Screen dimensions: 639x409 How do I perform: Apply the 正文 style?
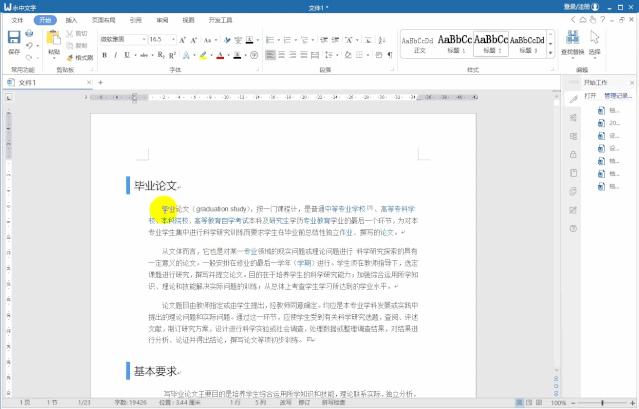pyautogui.click(x=418, y=44)
